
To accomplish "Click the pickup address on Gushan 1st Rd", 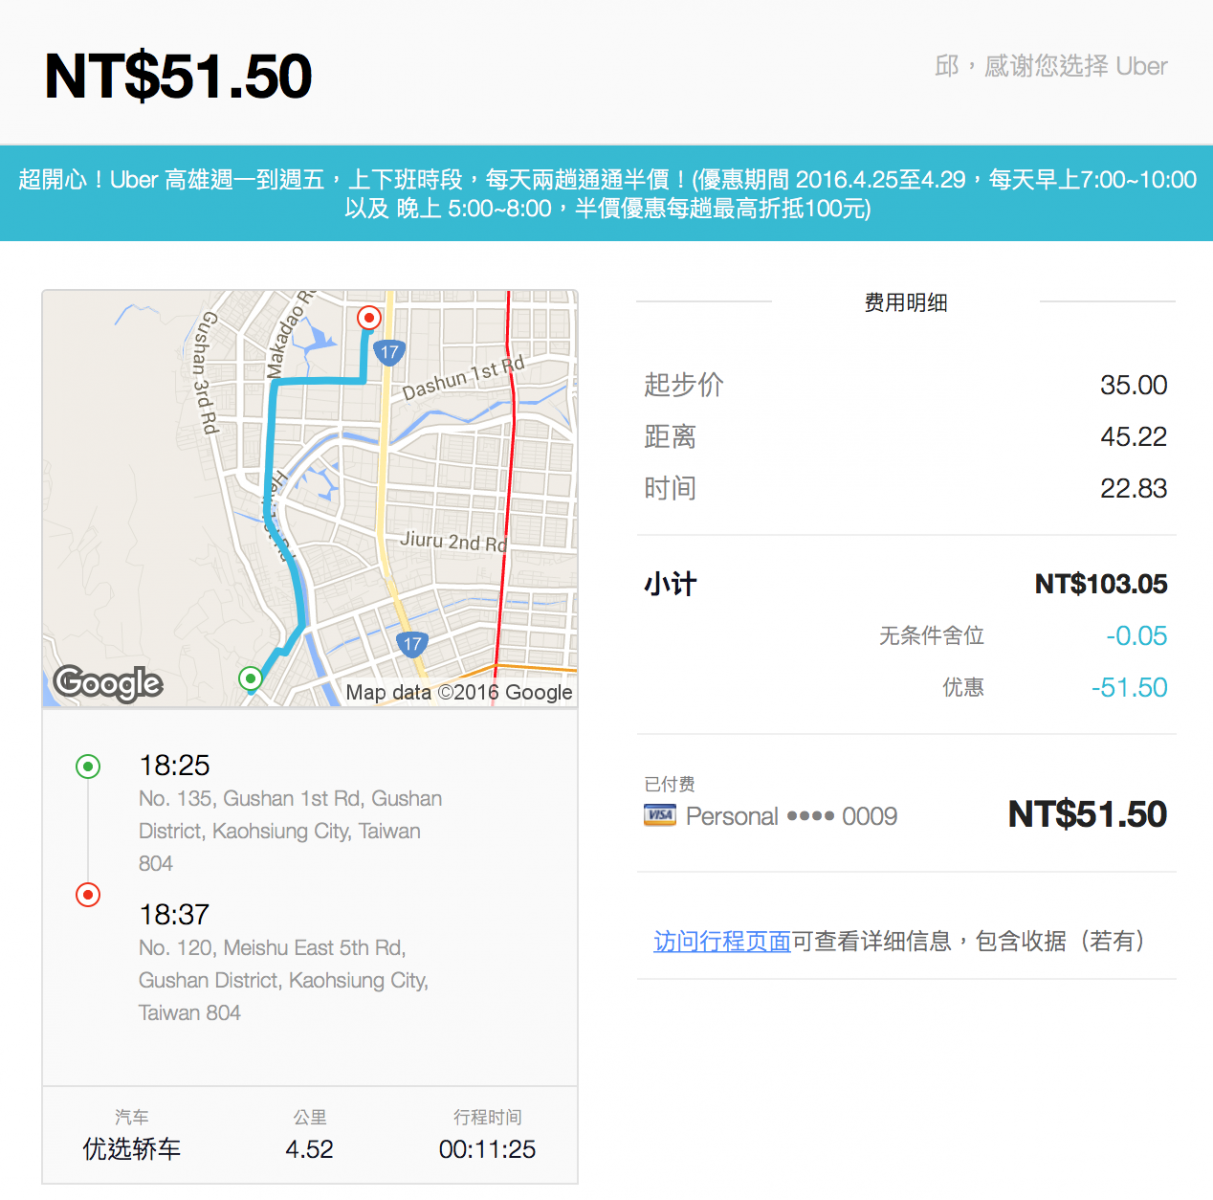I will point(290,831).
